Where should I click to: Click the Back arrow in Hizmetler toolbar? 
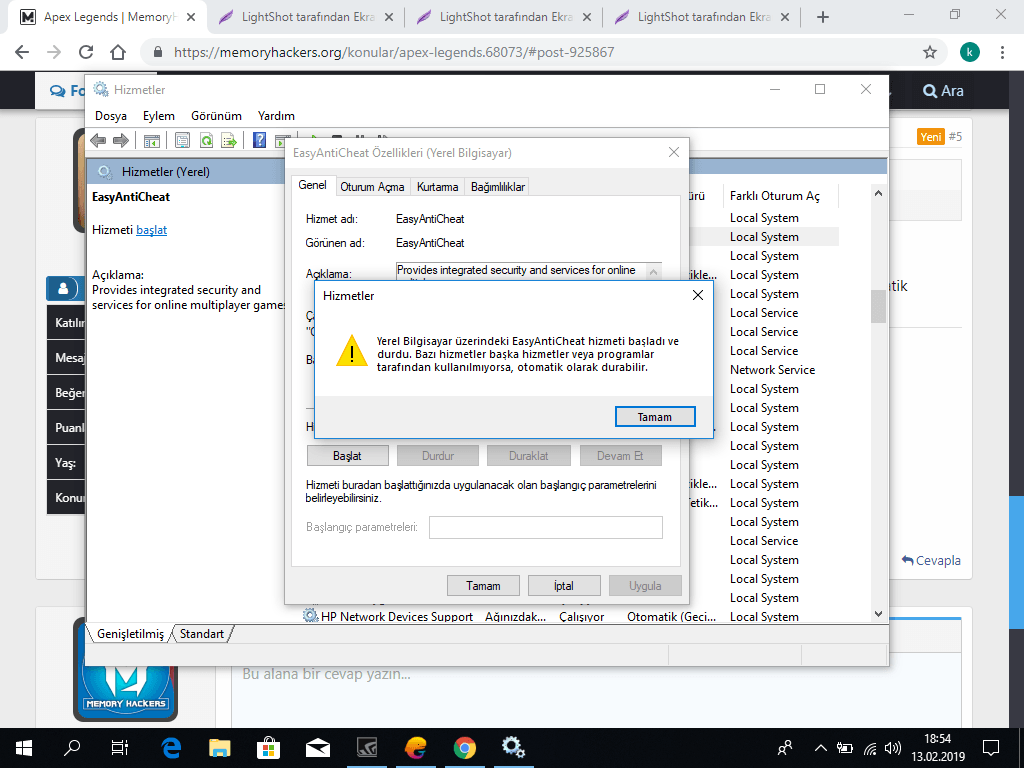(98, 140)
